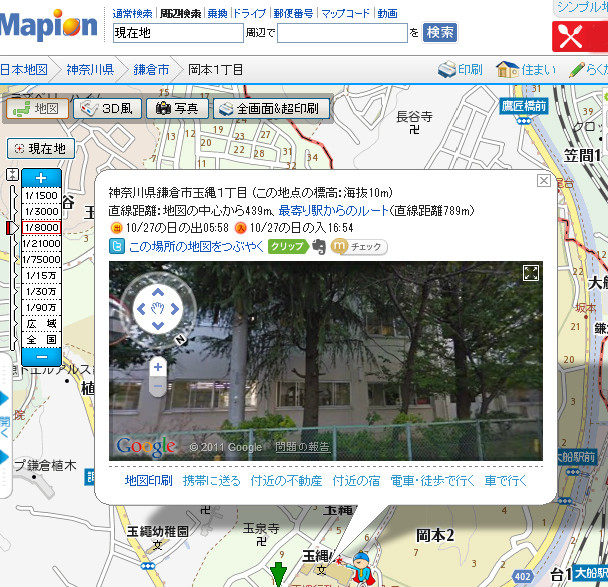Click the Evernote elephant icon
The width and height of the screenshot is (608, 587).
319,246
